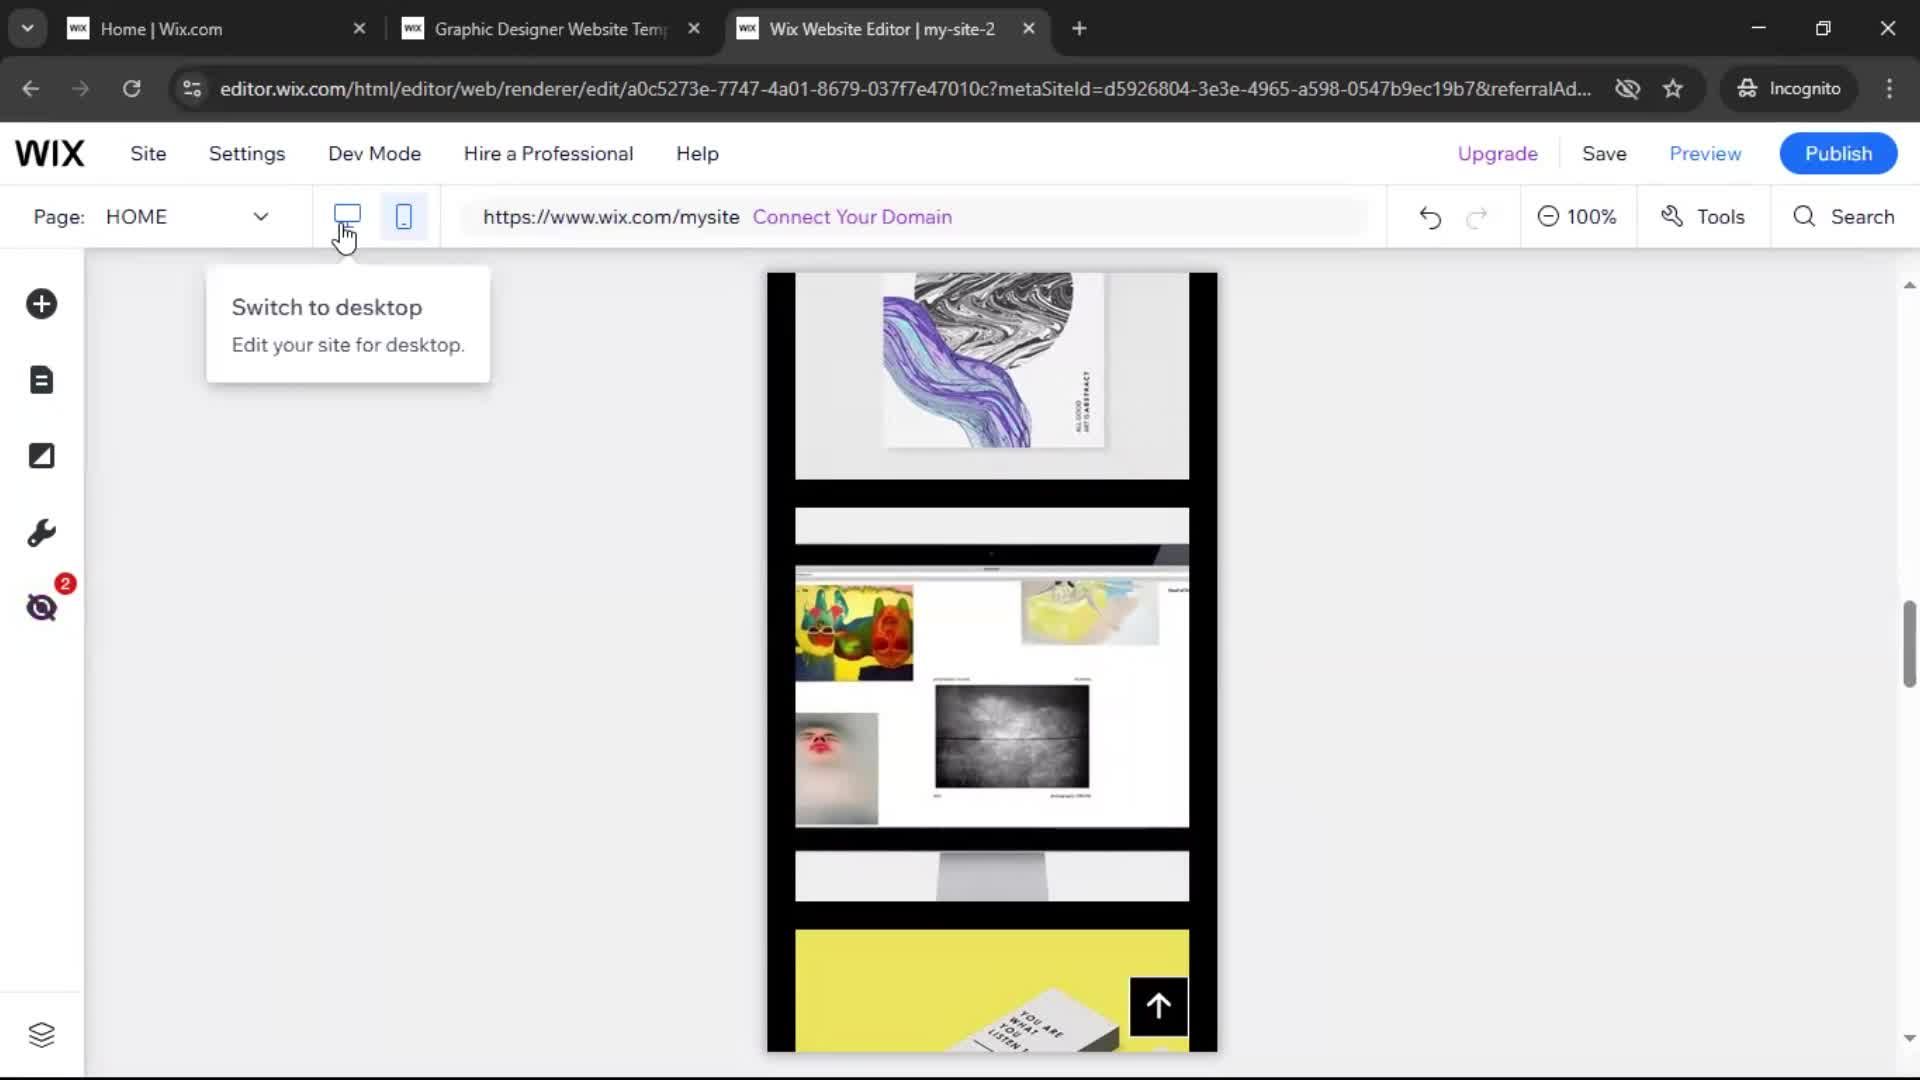
Task: Switch editor to mobile view
Action: pos(404,216)
